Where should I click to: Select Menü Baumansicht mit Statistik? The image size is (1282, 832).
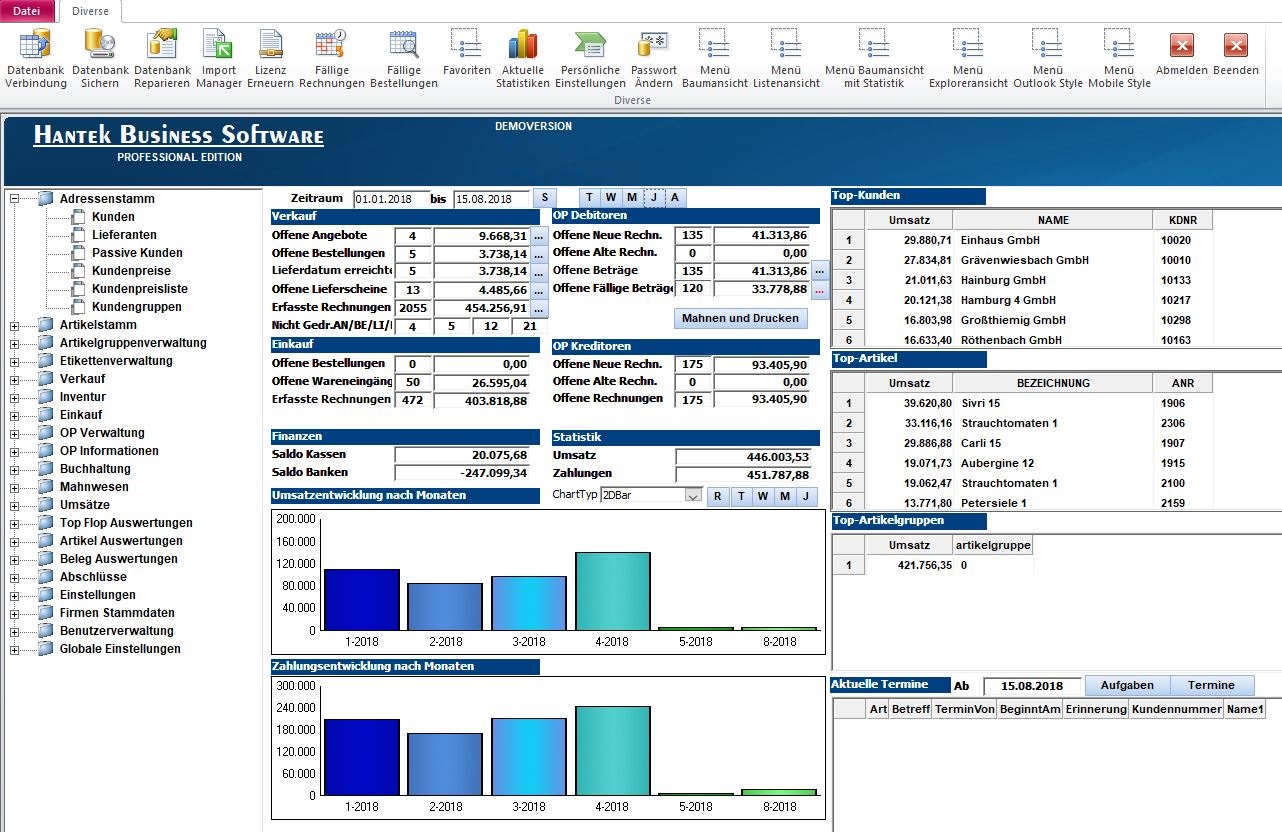point(874,59)
